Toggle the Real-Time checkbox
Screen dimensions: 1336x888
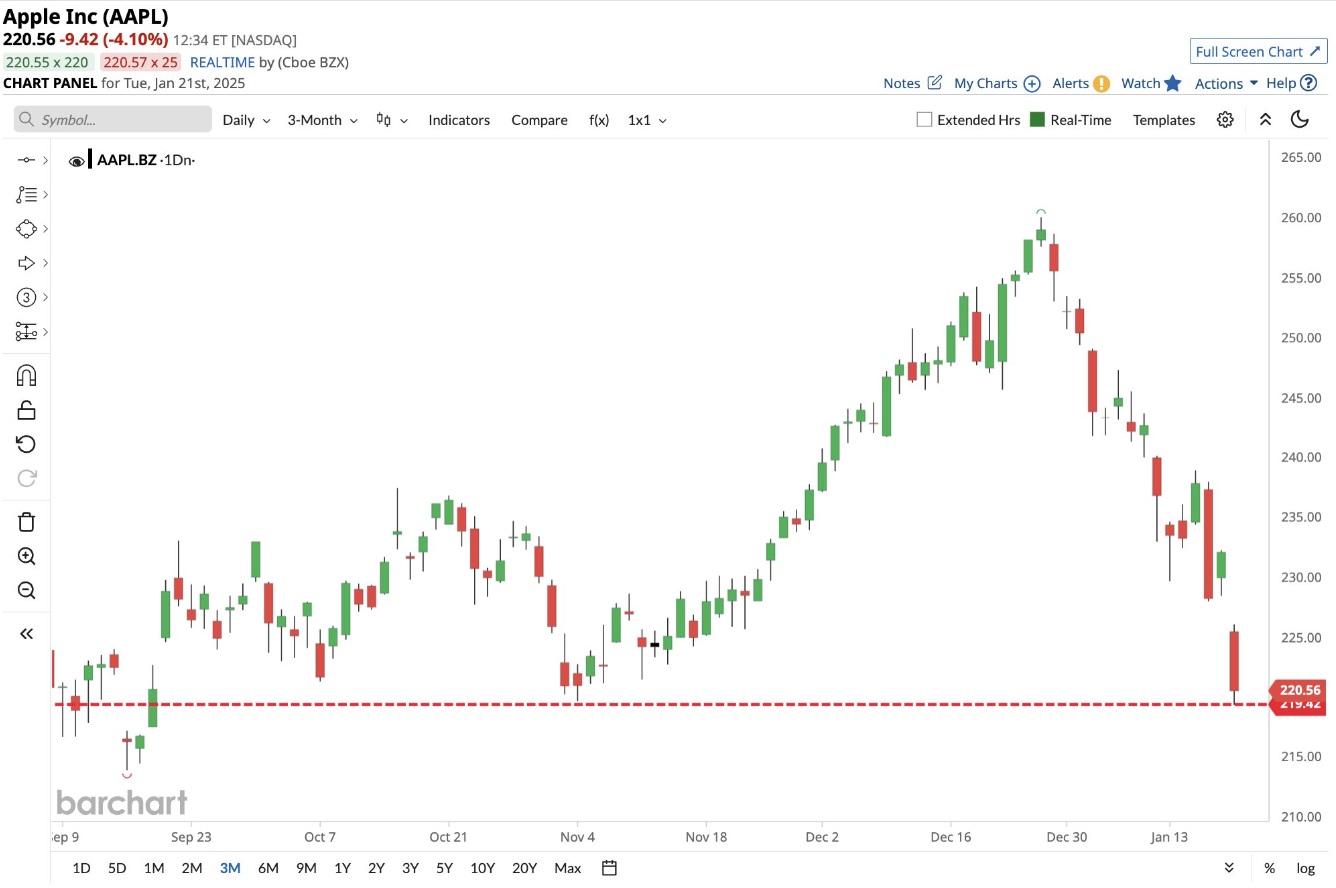1037,120
